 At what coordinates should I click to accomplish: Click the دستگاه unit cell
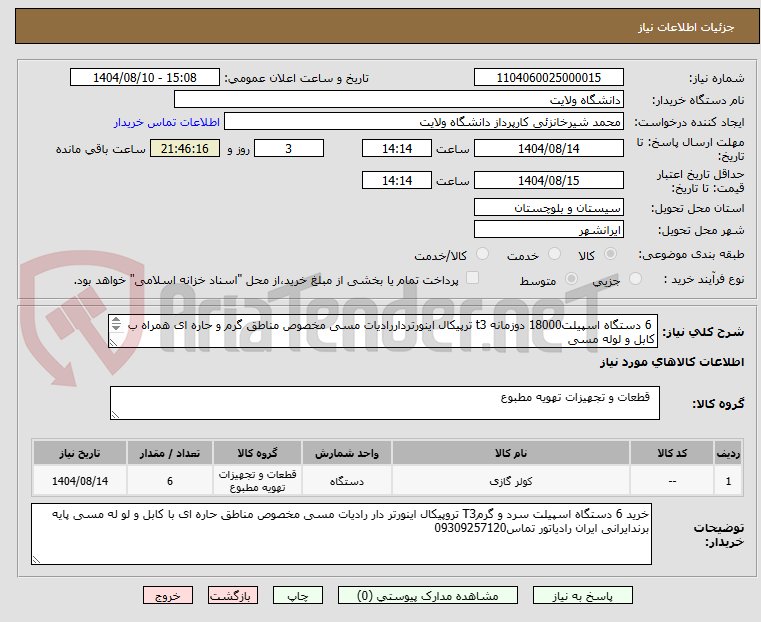347,481
